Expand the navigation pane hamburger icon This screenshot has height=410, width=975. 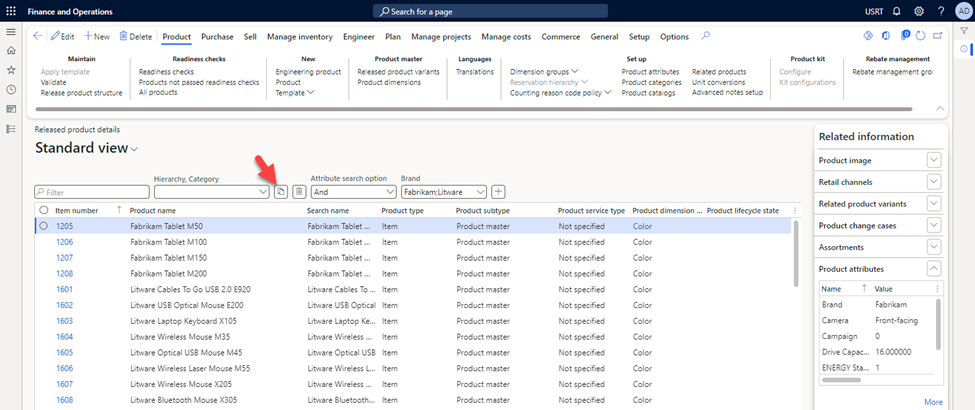point(11,32)
